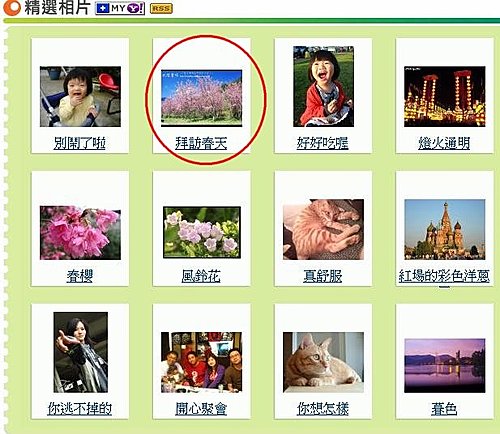Select the purple dusk lake thumbnail
Image resolution: width=500 pixels, height=434 pixels.
(445, 366)
